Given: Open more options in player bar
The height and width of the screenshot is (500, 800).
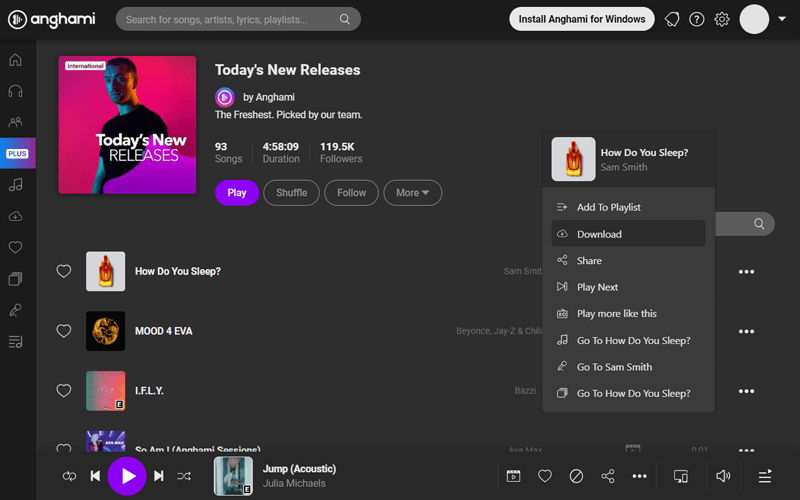Looking at the screenshot, I should [x=639, y=476].
